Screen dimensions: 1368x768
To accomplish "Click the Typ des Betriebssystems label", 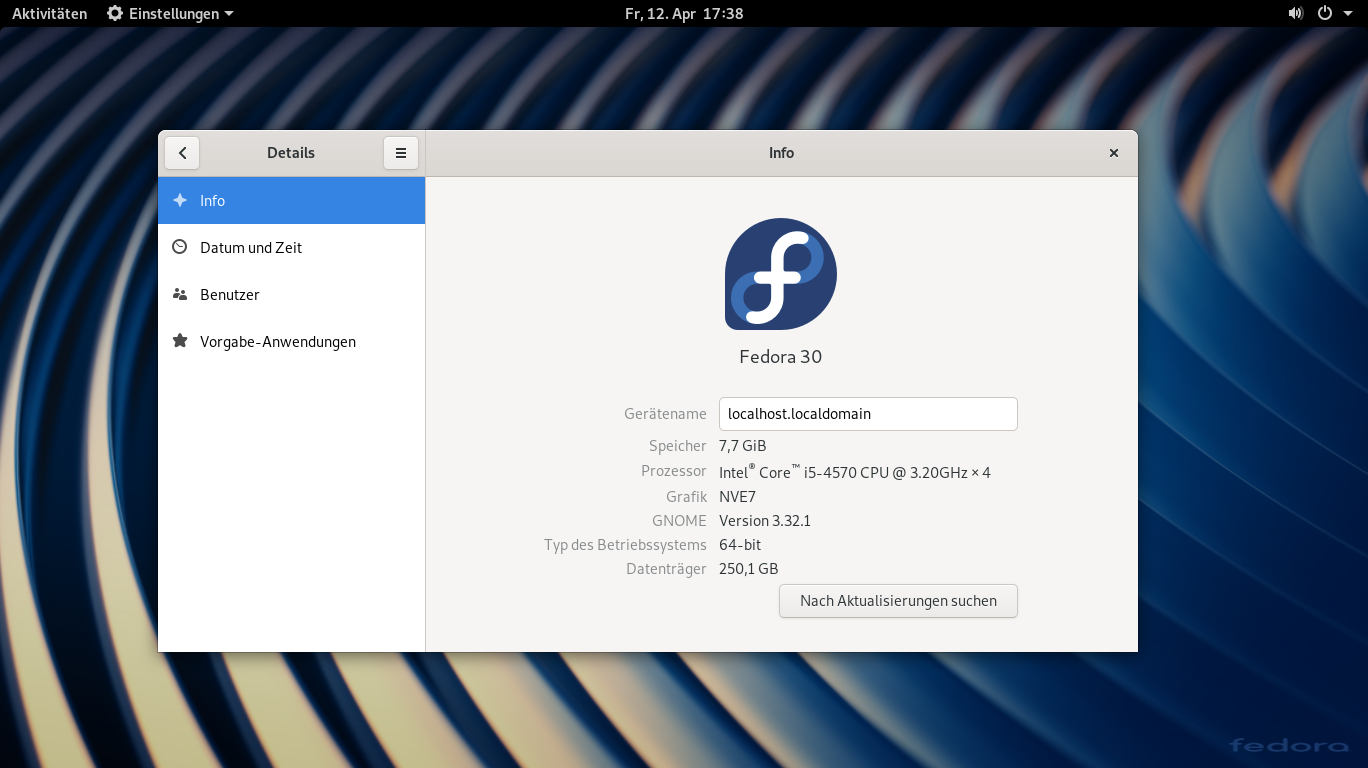I will point(625,545).
